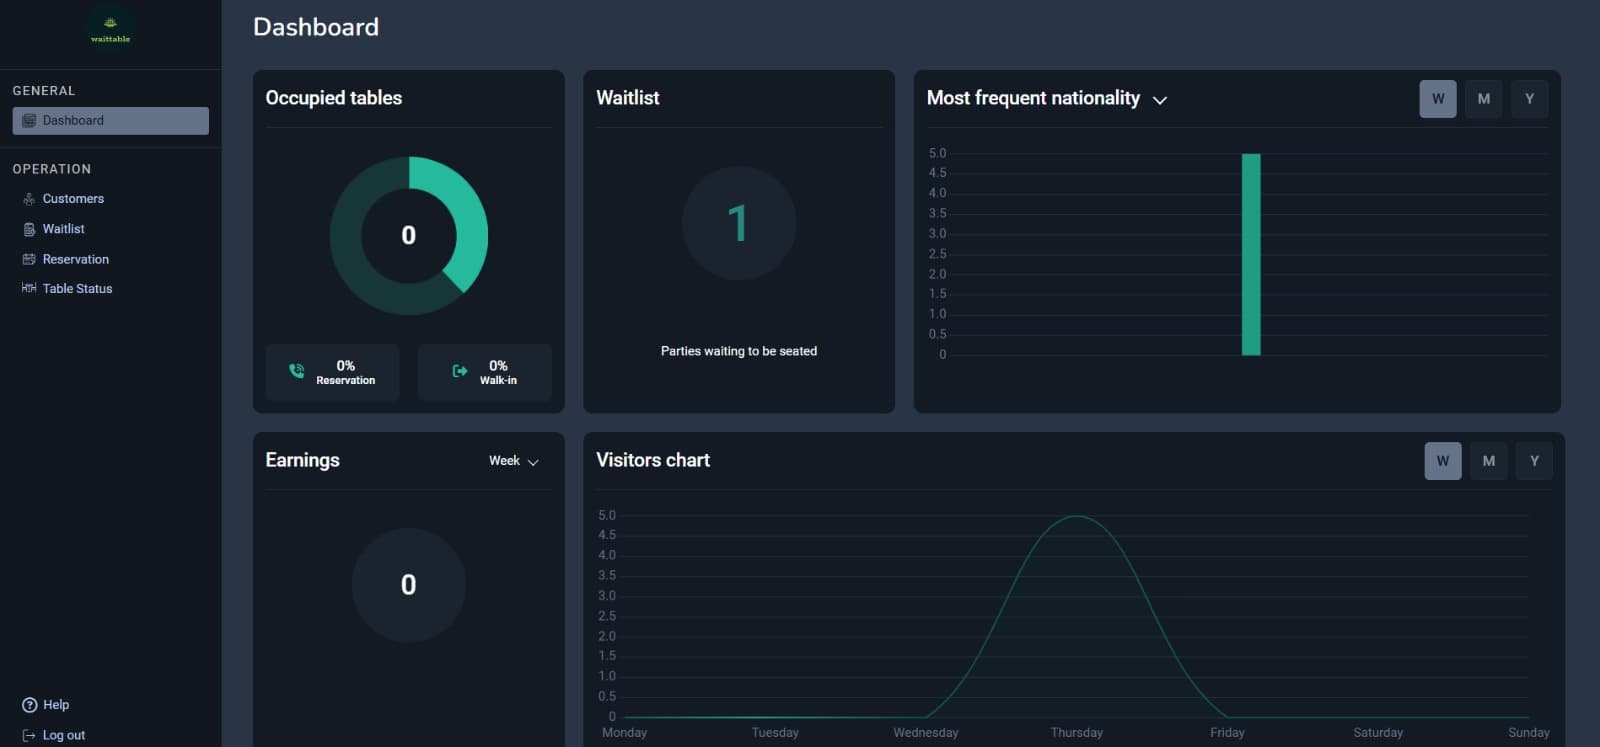Expand the Most frequent nationality dropdown

pos(1160,100)
